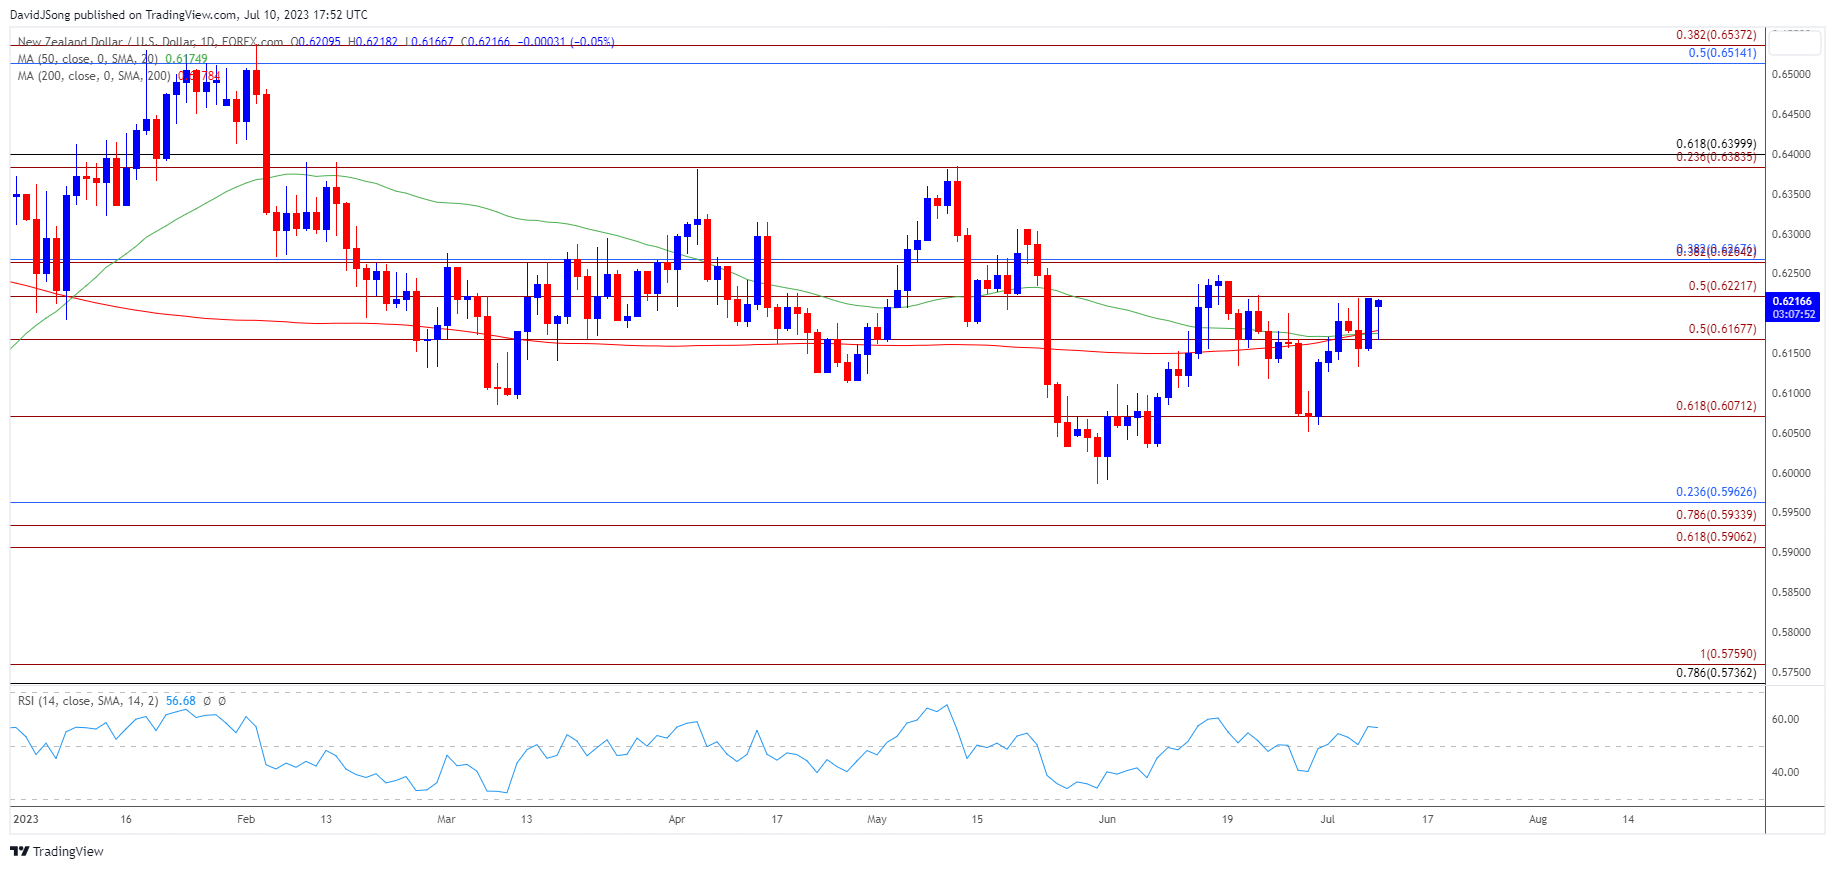1835x869 pixels.
Task: Click the 0.382(0.65372) Fibonacci label
Action: (x=1715, y=35)
